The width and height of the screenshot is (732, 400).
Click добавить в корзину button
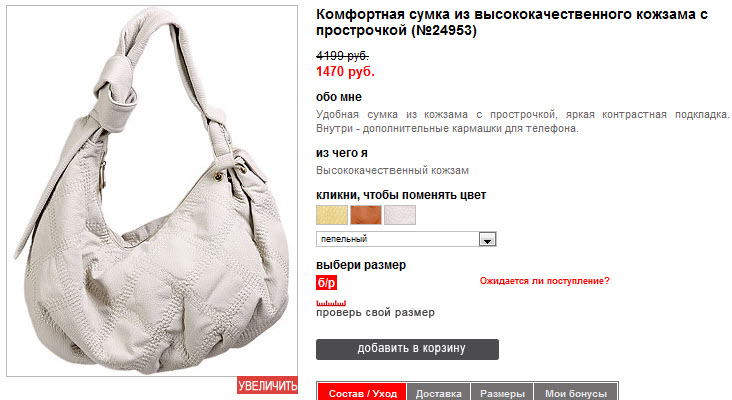pyautogui.click(x=407, y=349)
